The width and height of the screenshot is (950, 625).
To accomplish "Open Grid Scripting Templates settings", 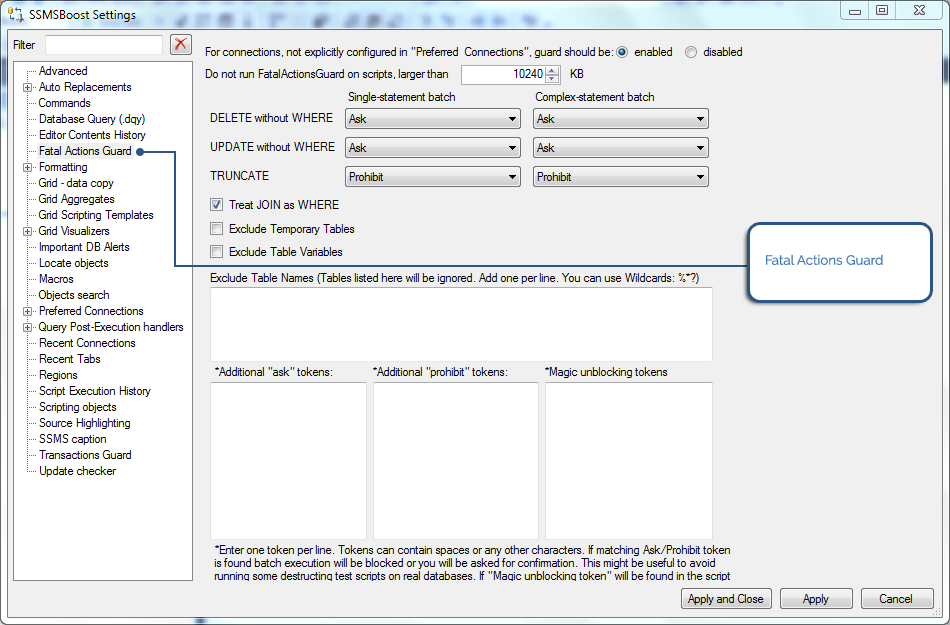I will tap(96, 215).
